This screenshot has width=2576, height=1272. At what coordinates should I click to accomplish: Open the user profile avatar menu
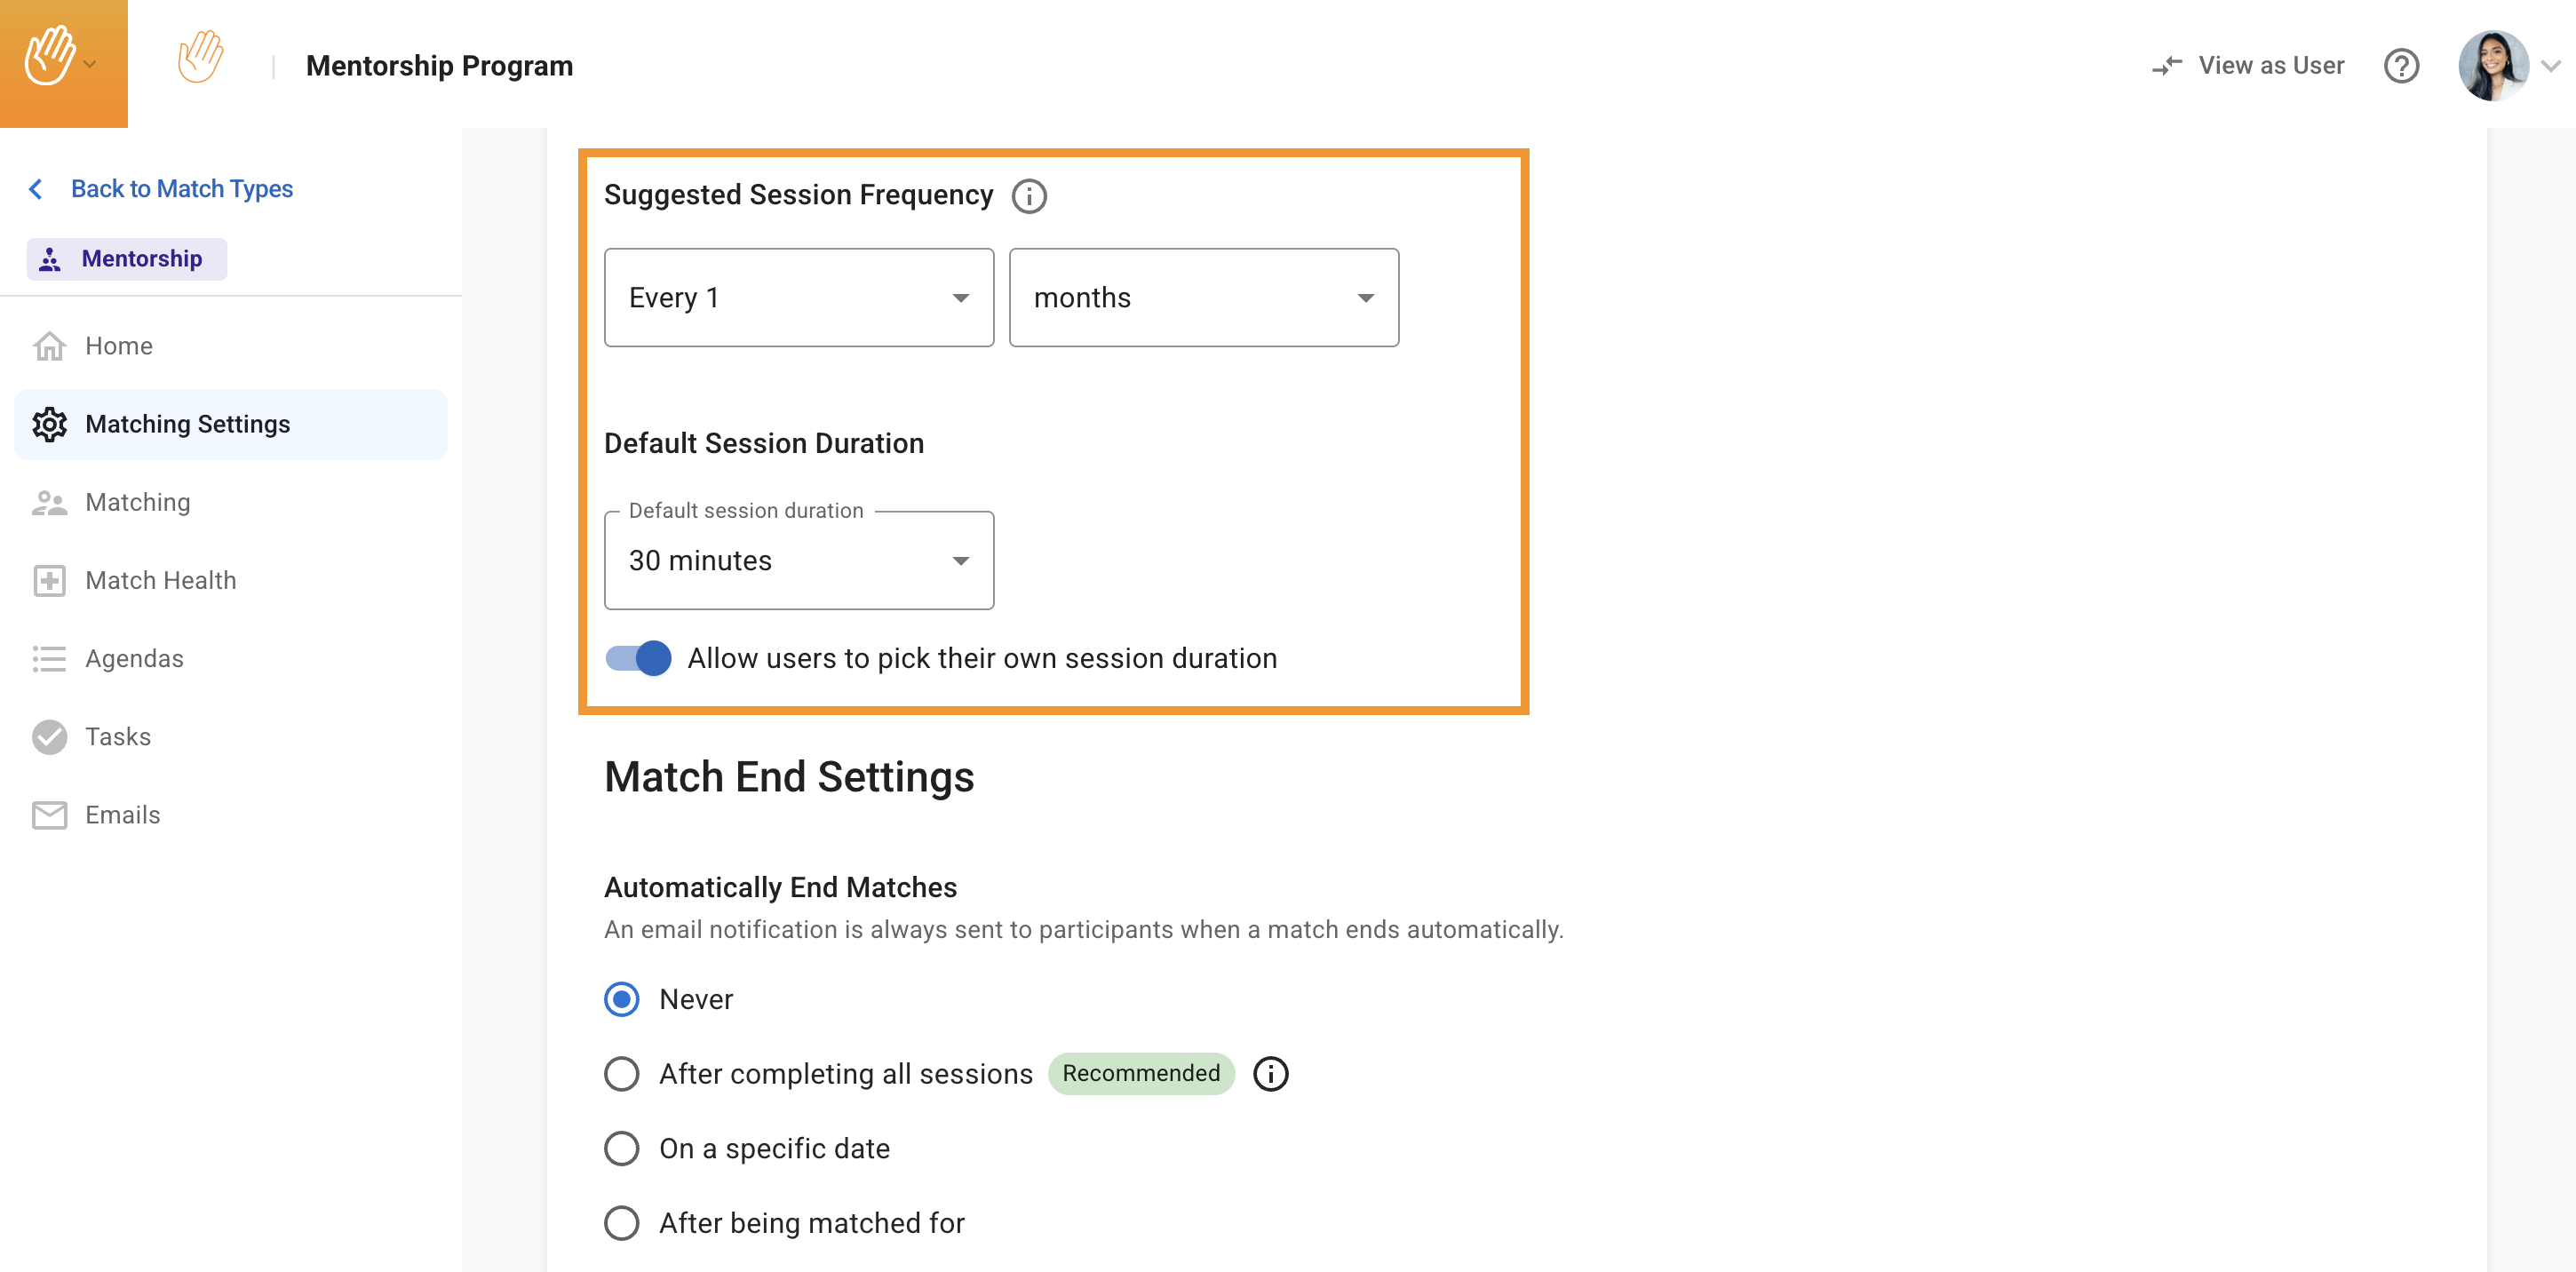pos(2494,66)
